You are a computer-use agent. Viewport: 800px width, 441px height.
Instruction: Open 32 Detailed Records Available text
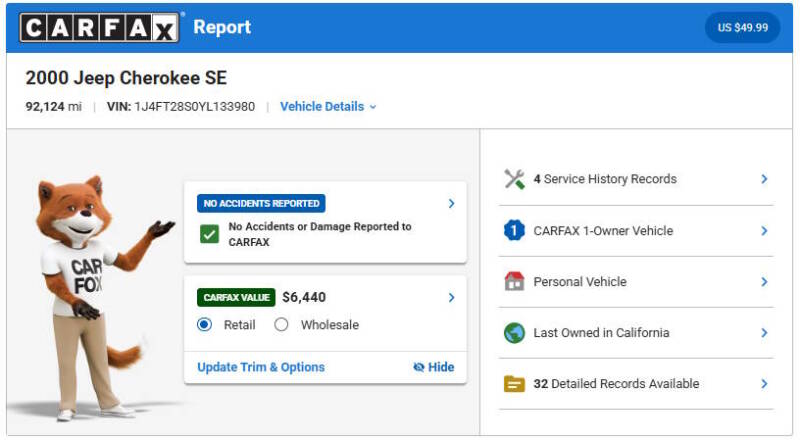(x=616, y=384)
